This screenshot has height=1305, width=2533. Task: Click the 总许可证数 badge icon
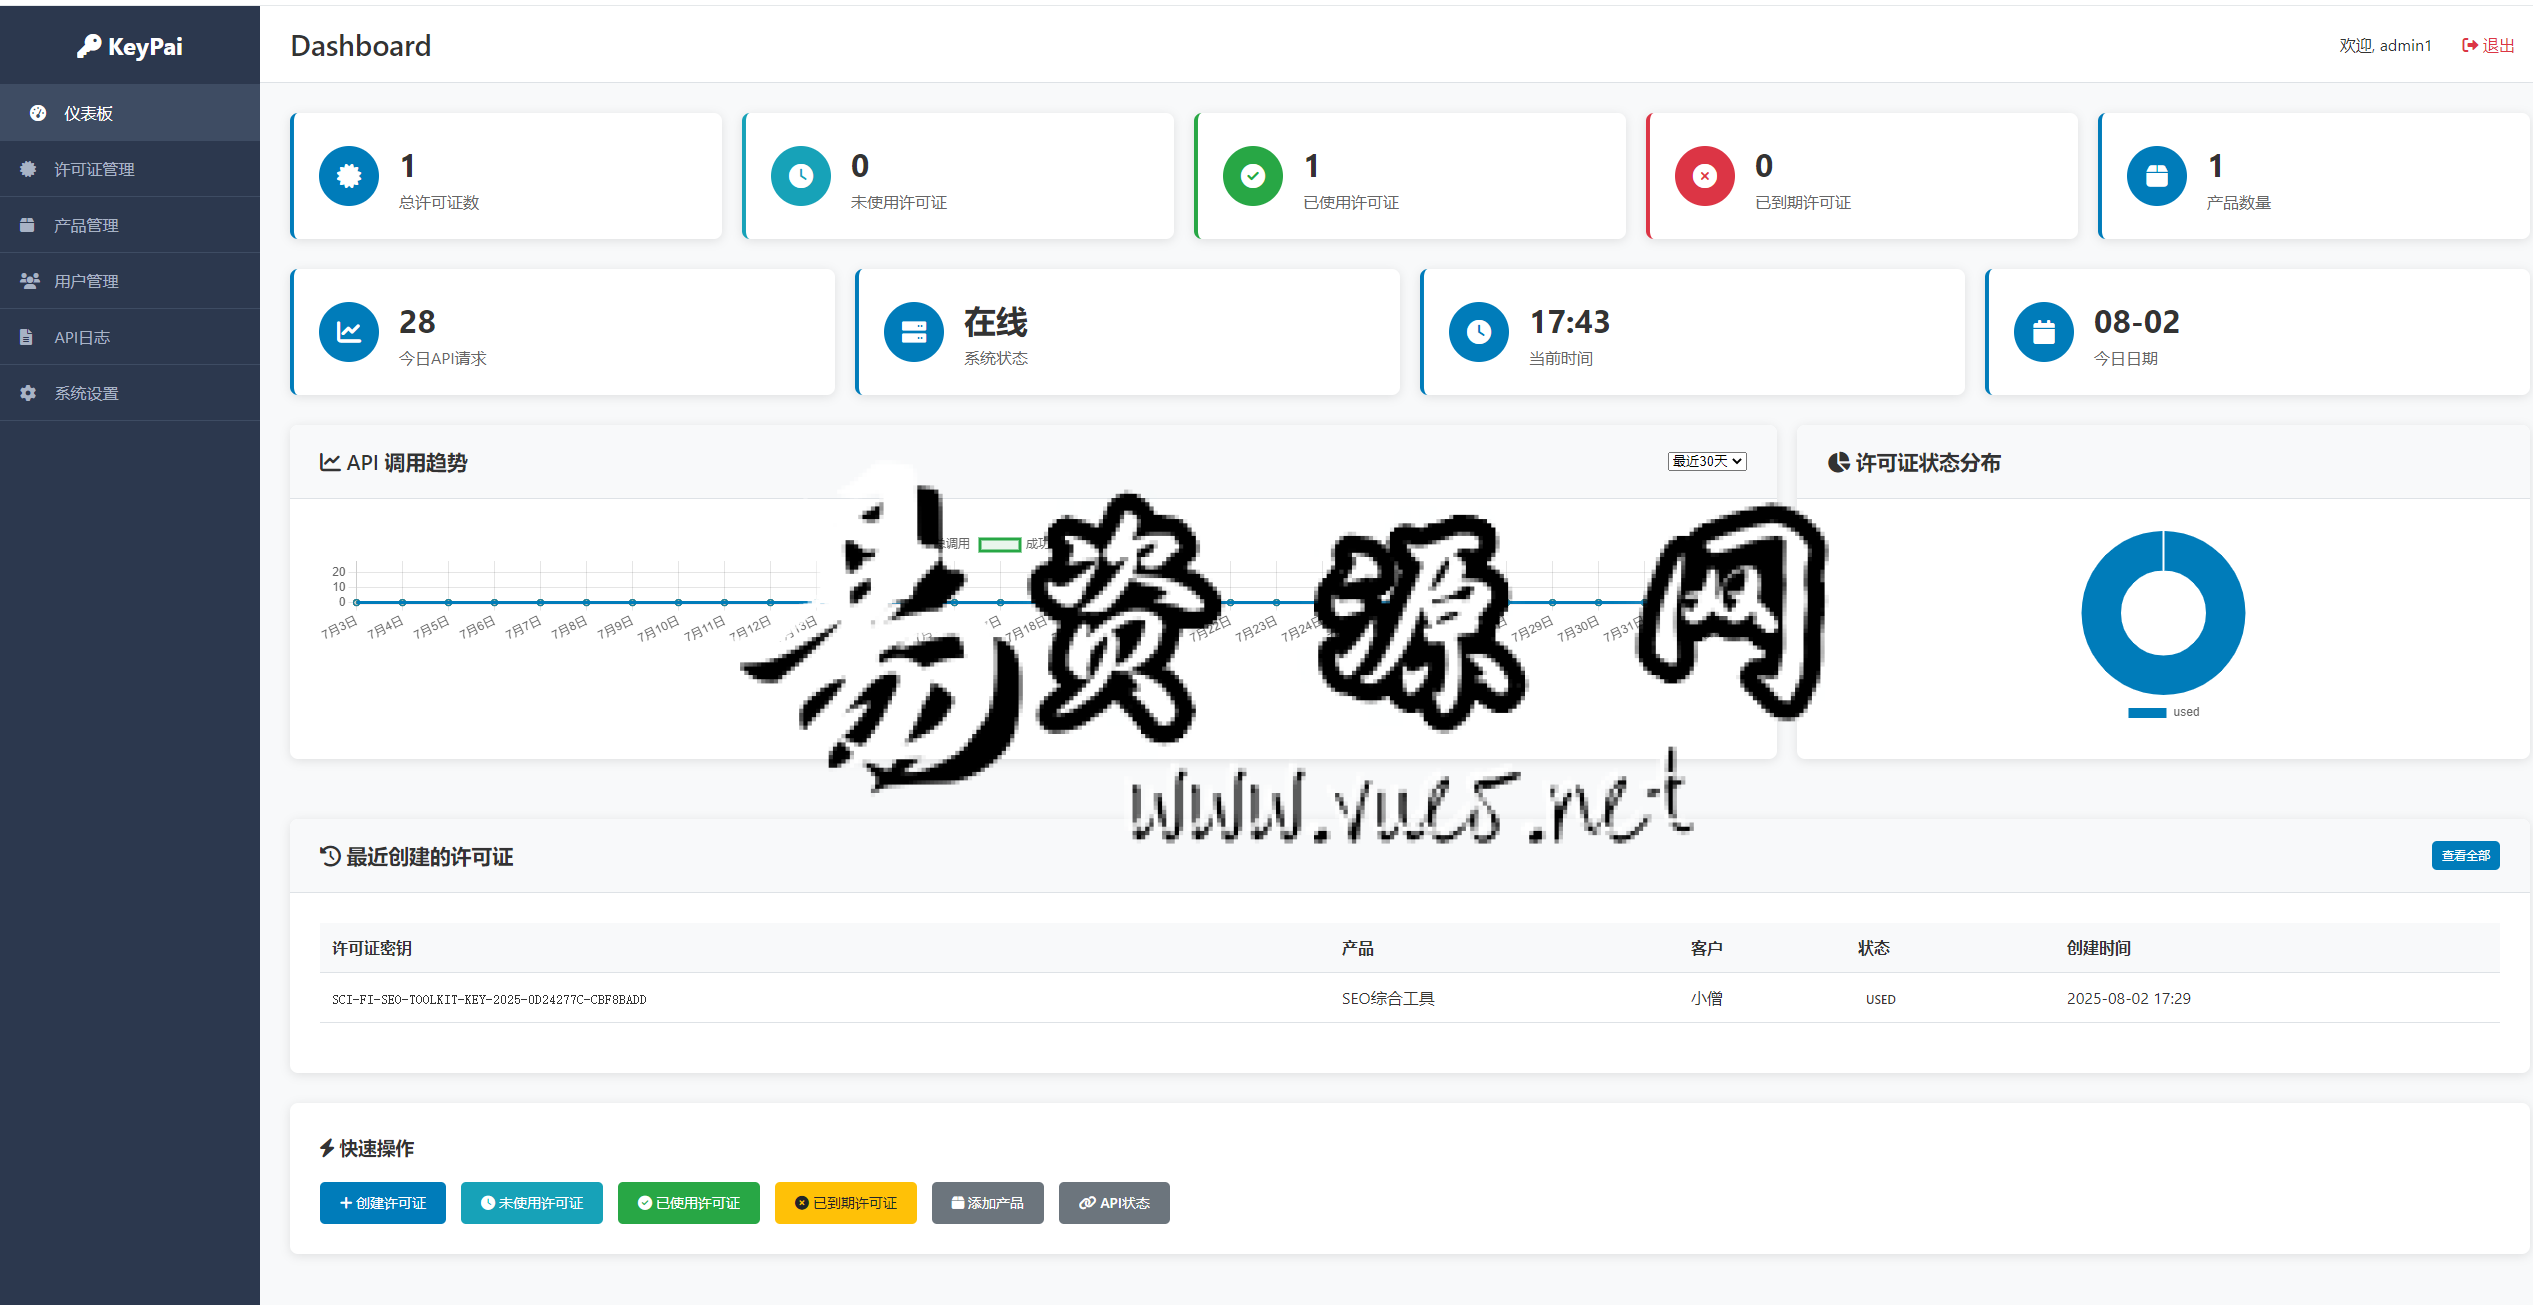349,176
